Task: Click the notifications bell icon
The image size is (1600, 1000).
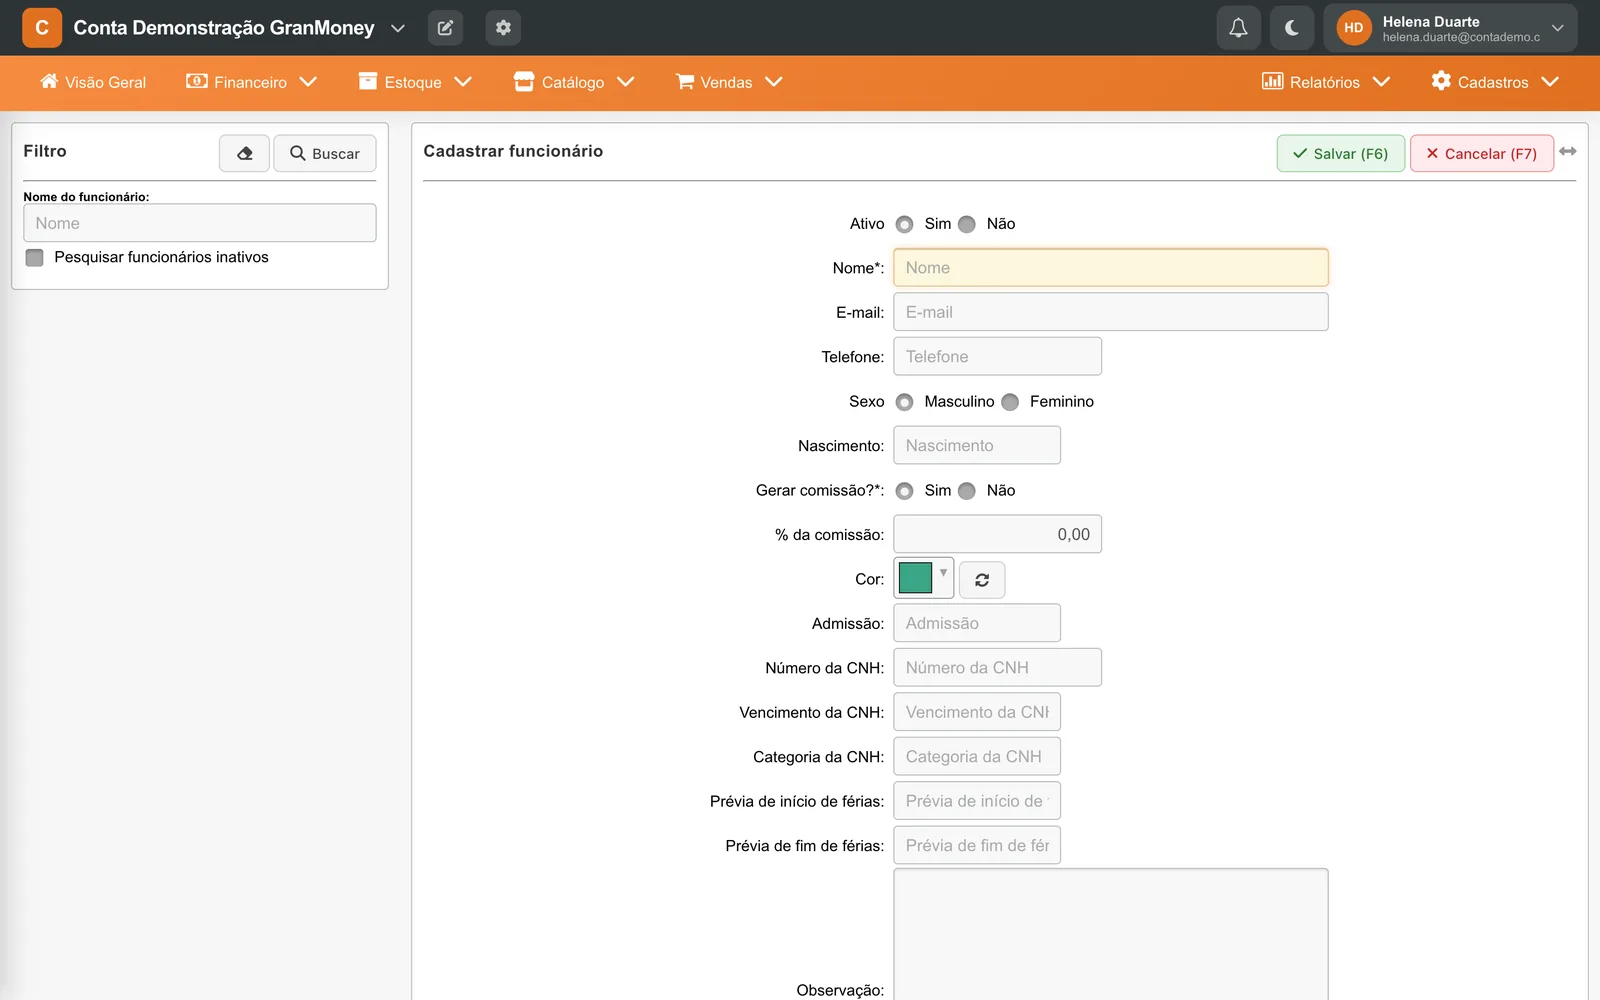Action: (1238, 28)
